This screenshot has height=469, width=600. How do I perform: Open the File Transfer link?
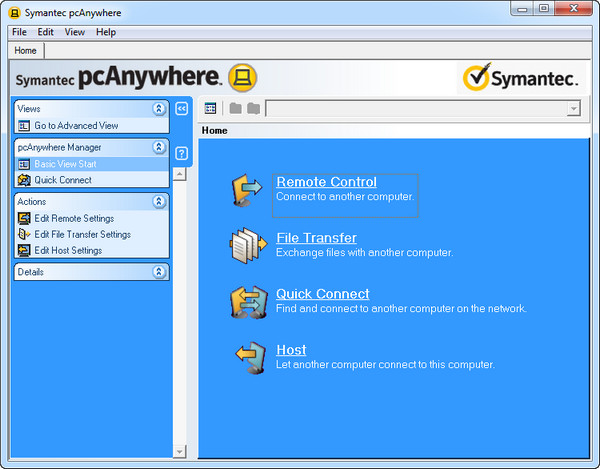tap(316, 238)
